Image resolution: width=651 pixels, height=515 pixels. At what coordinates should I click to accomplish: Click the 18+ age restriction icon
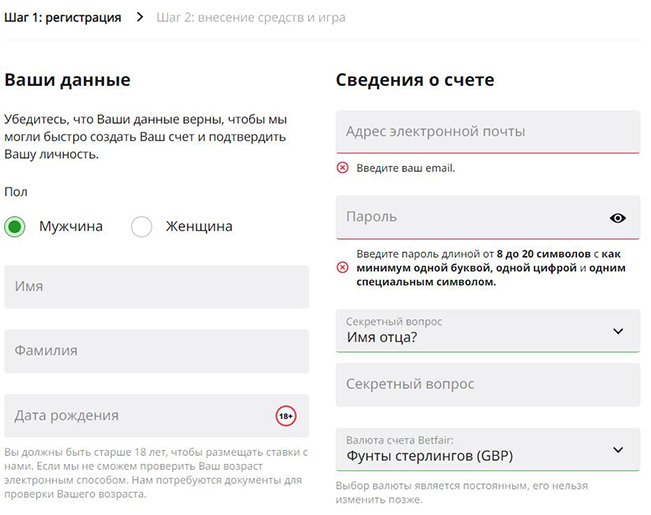(x=286, y=416)
